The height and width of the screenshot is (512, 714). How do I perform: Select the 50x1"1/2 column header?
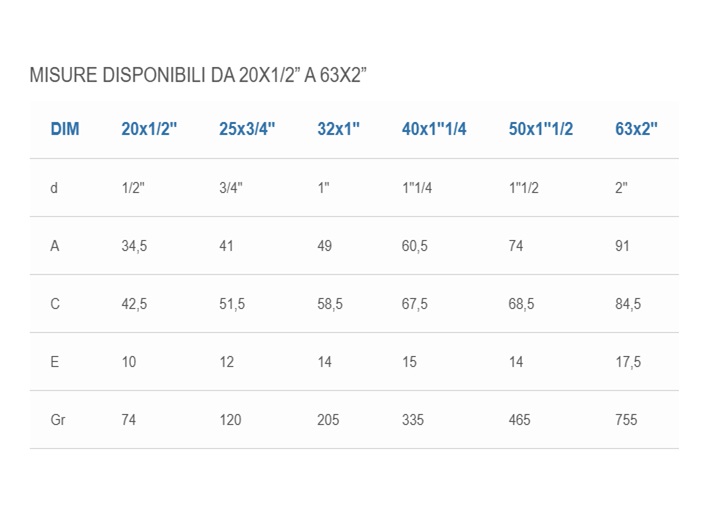pos(541,129)
